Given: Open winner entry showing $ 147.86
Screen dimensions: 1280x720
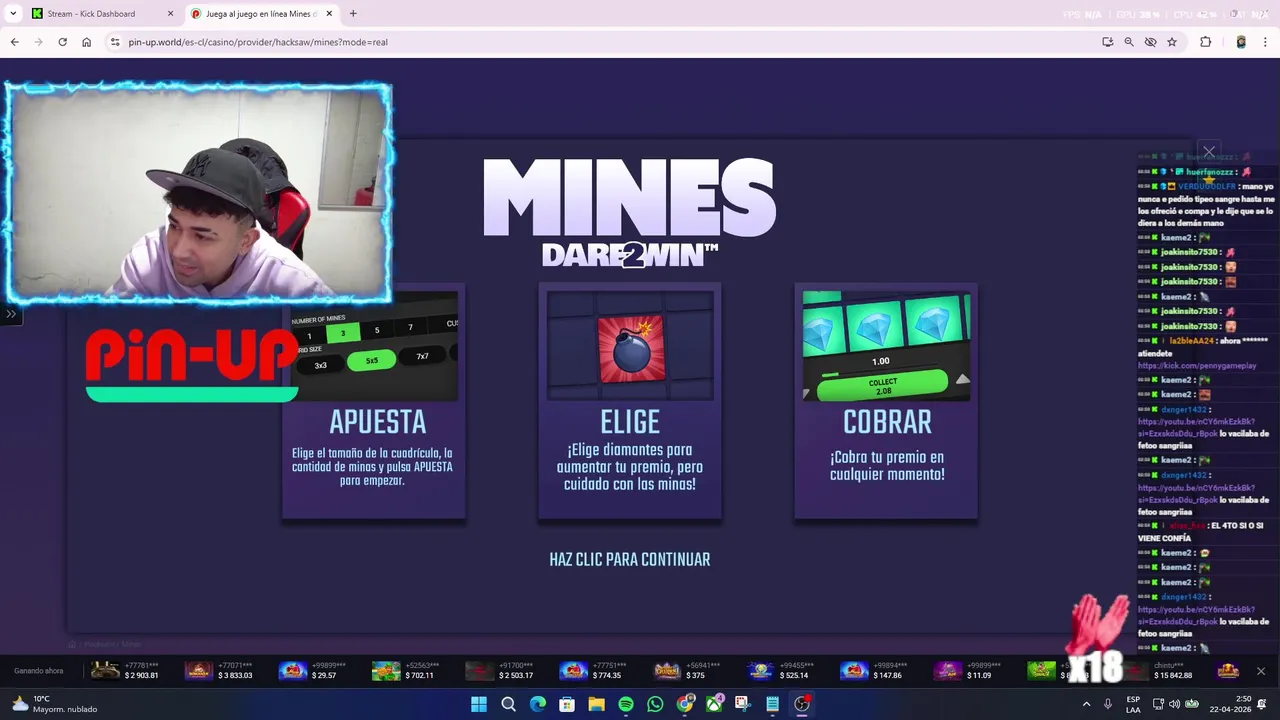Looking at the screenshot, I should (873, 671).
